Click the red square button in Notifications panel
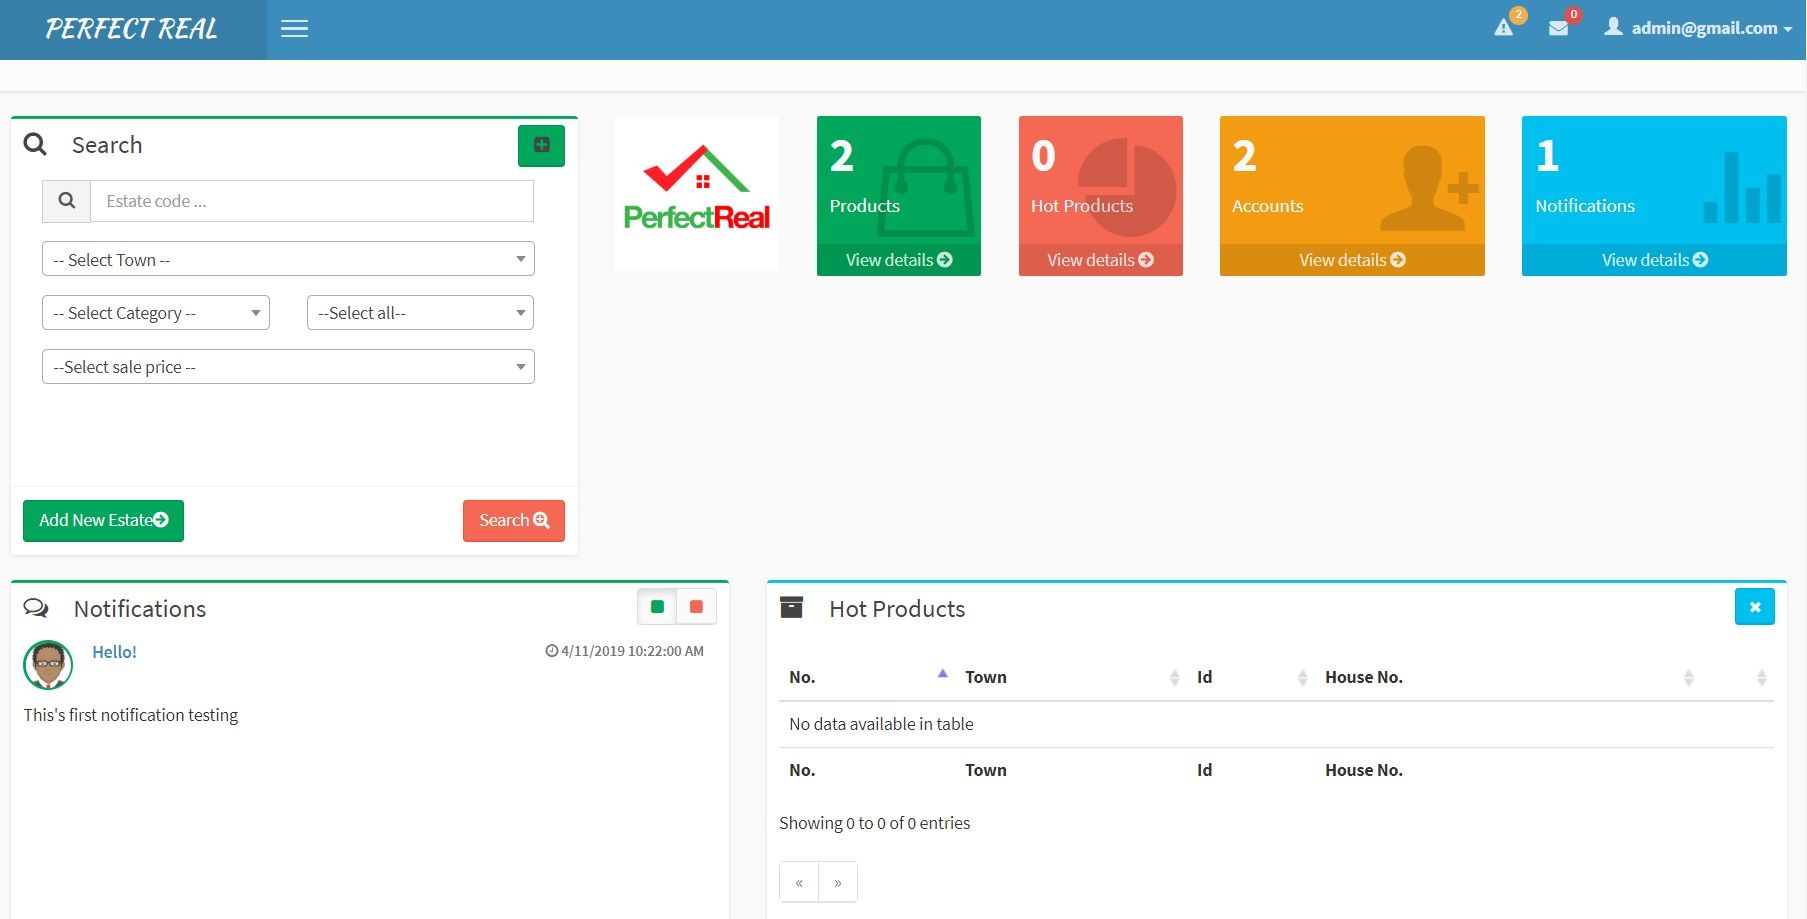Viewport: 1807px width, 919px height. point(697,607)
